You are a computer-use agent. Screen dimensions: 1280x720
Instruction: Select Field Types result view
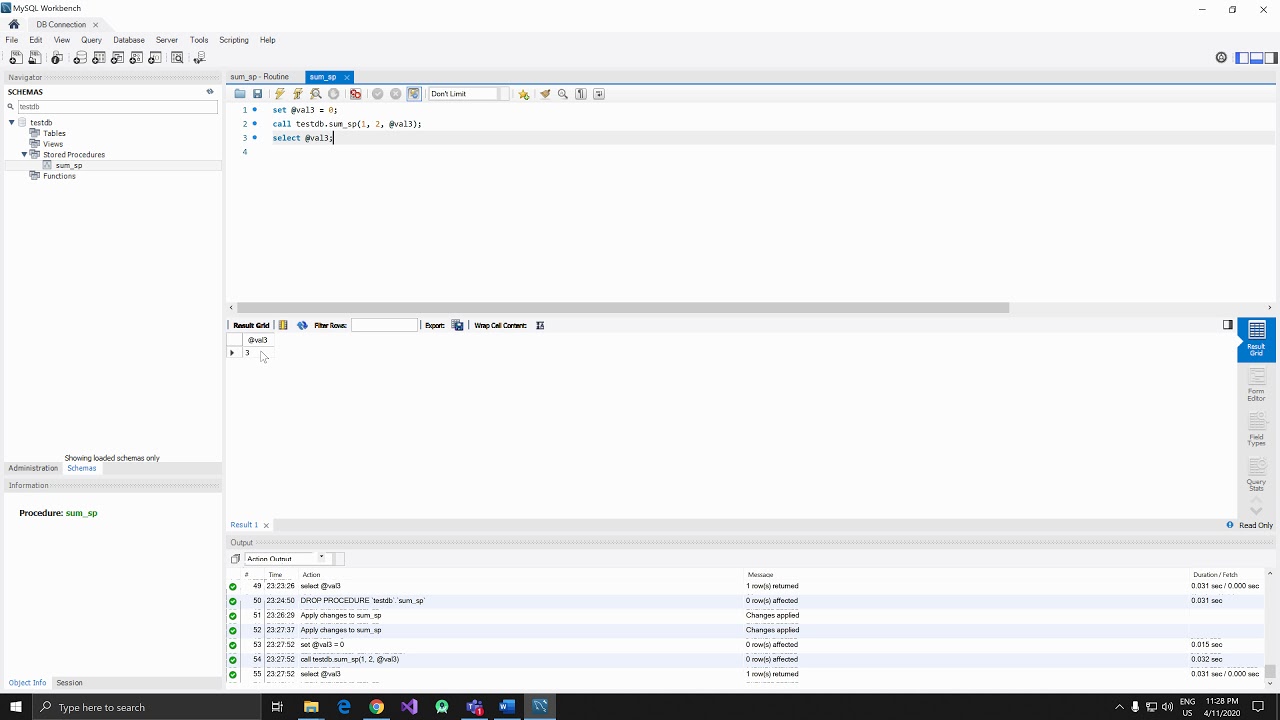click(1256, 429)
